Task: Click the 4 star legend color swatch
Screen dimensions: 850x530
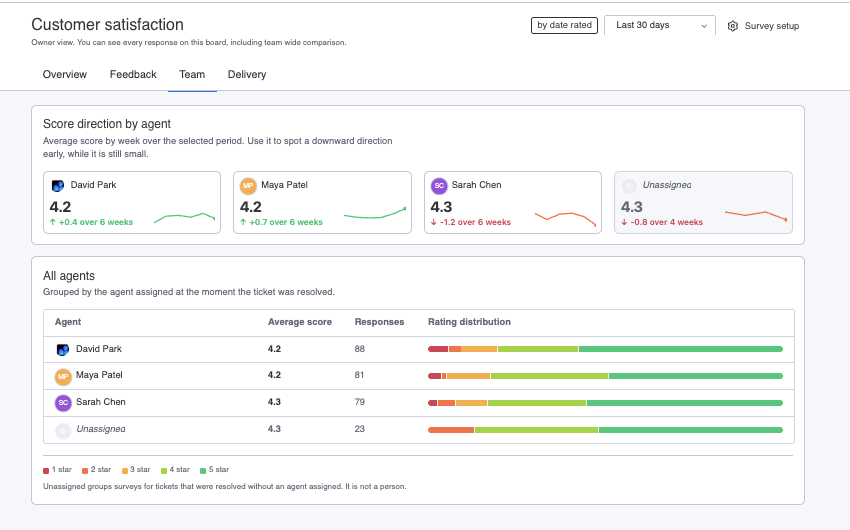Action: 164,470
